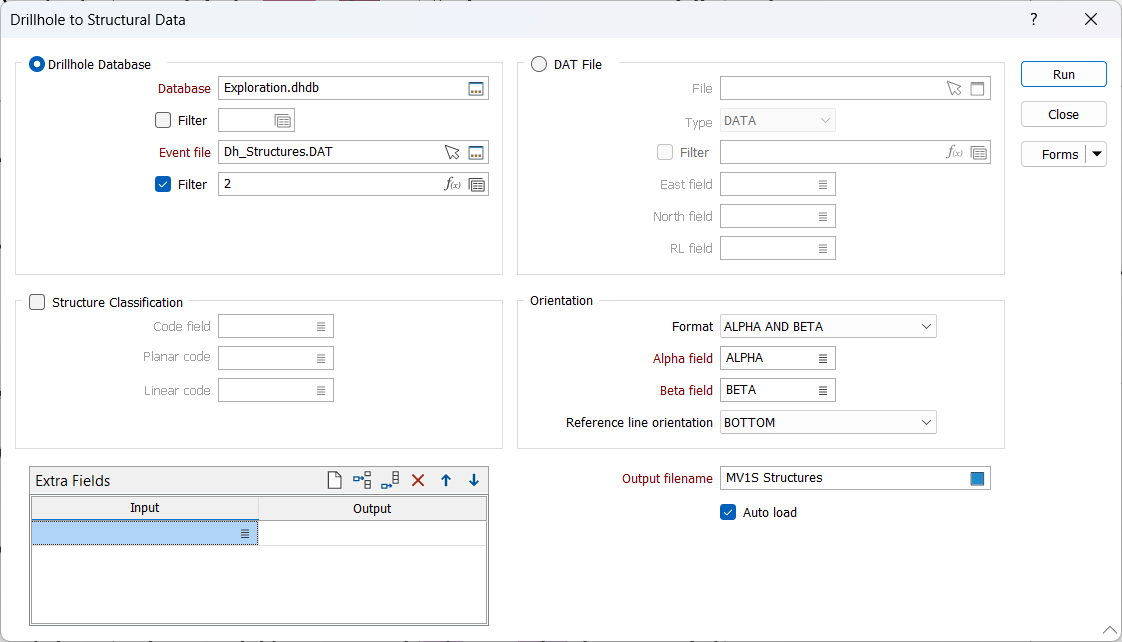Open the Database file browser

476,88
